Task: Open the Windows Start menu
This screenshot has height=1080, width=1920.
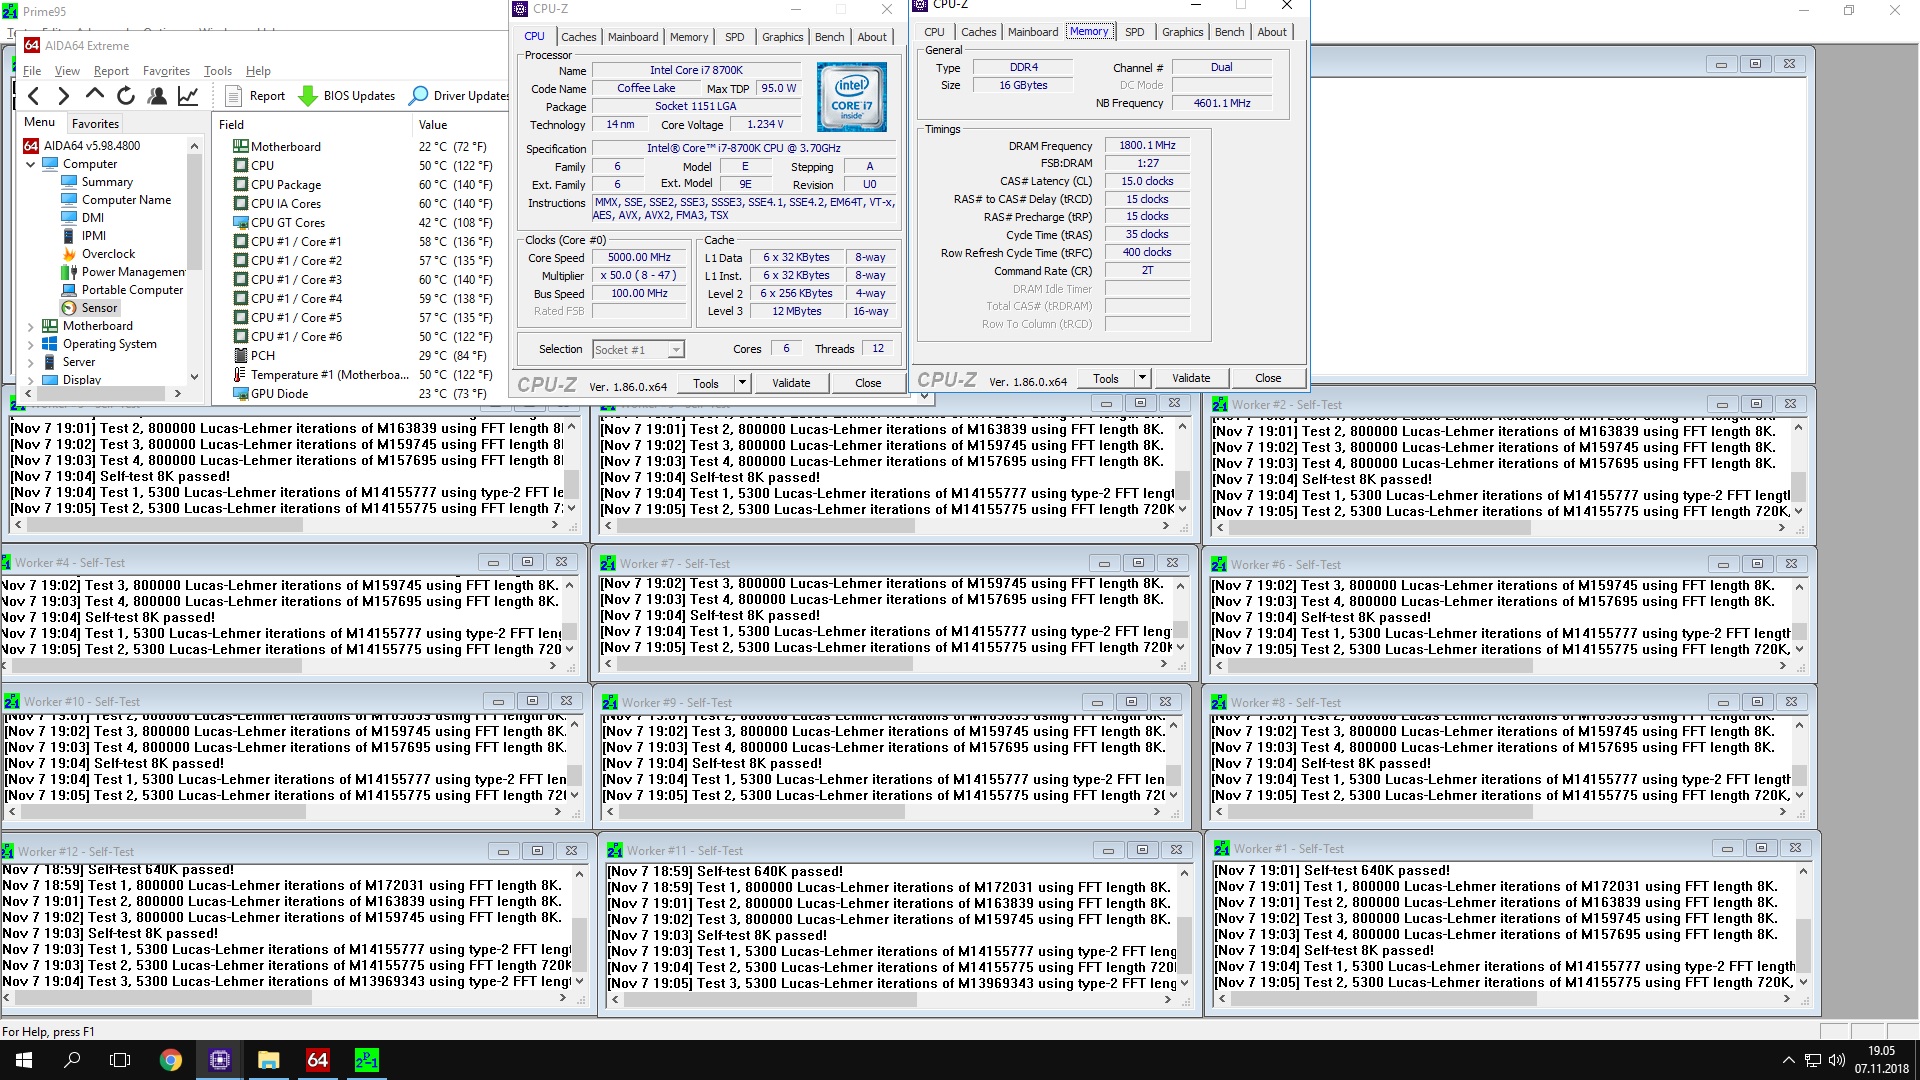Action: click(x=24, y=1060)
